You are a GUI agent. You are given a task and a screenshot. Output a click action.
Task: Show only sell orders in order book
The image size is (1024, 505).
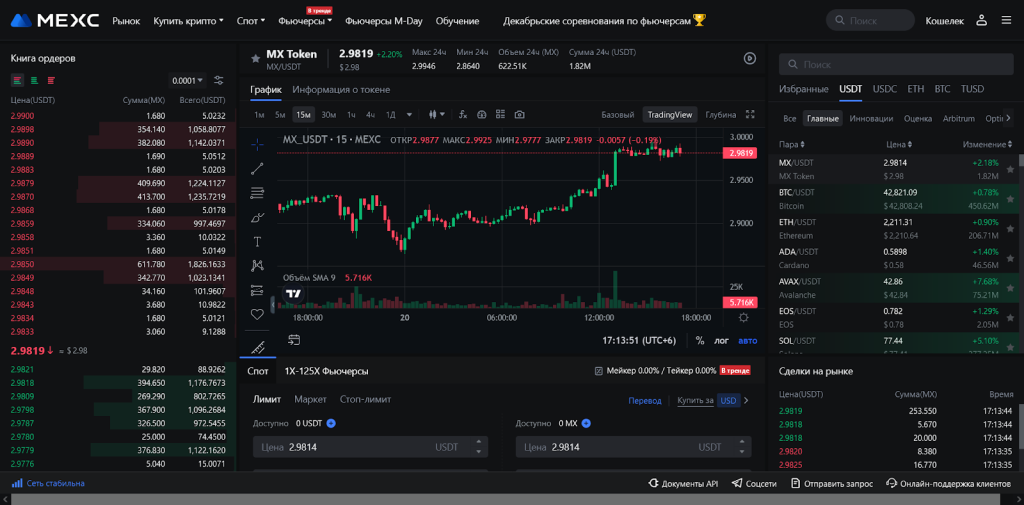(x=51, y=80)
